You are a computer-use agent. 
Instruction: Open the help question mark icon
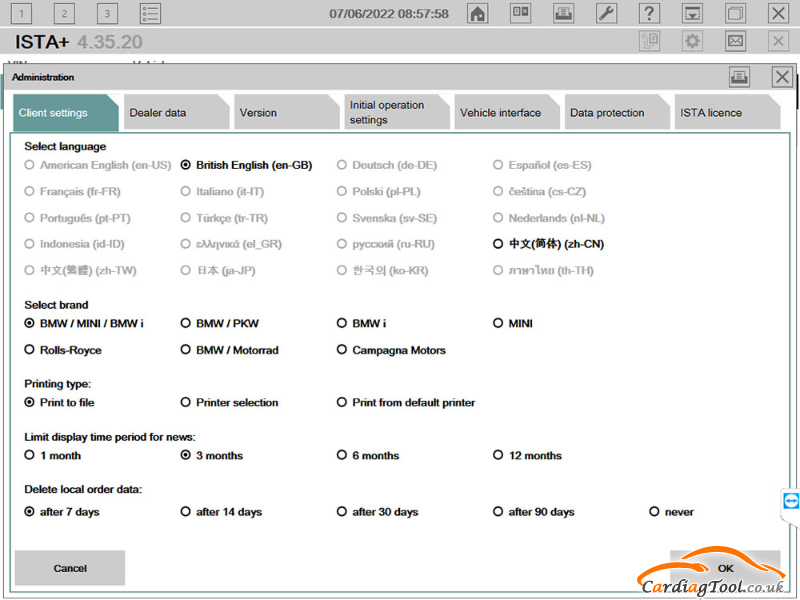(x=649, y=13)
